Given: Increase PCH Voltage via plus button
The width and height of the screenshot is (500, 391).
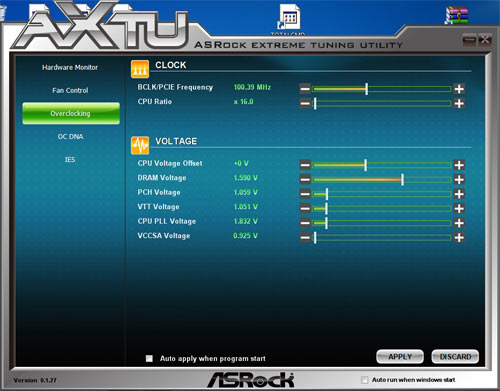Looking at the screenshot, I should pos(459,194).
